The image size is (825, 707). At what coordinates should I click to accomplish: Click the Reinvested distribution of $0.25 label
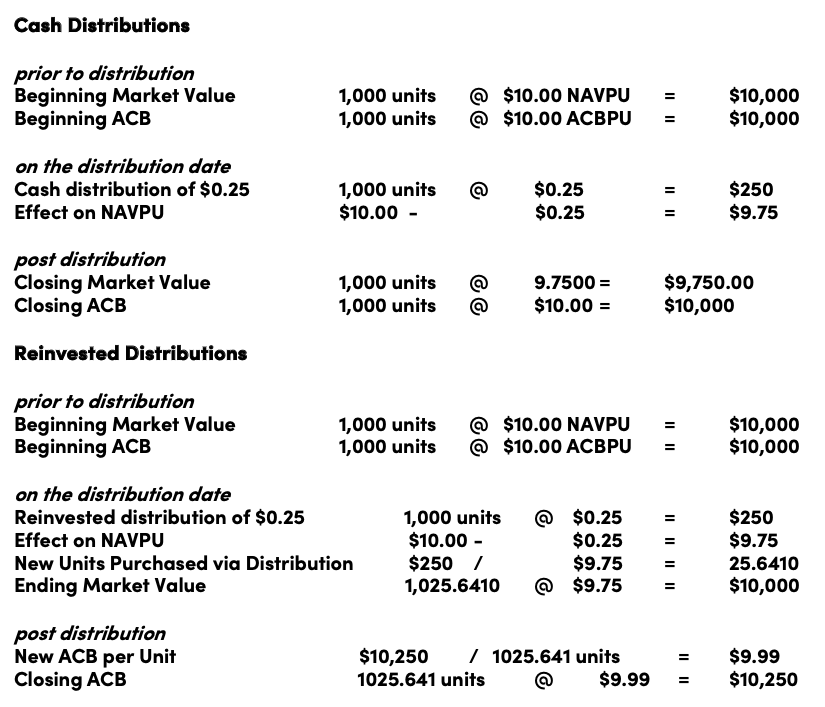pos(159,518)
